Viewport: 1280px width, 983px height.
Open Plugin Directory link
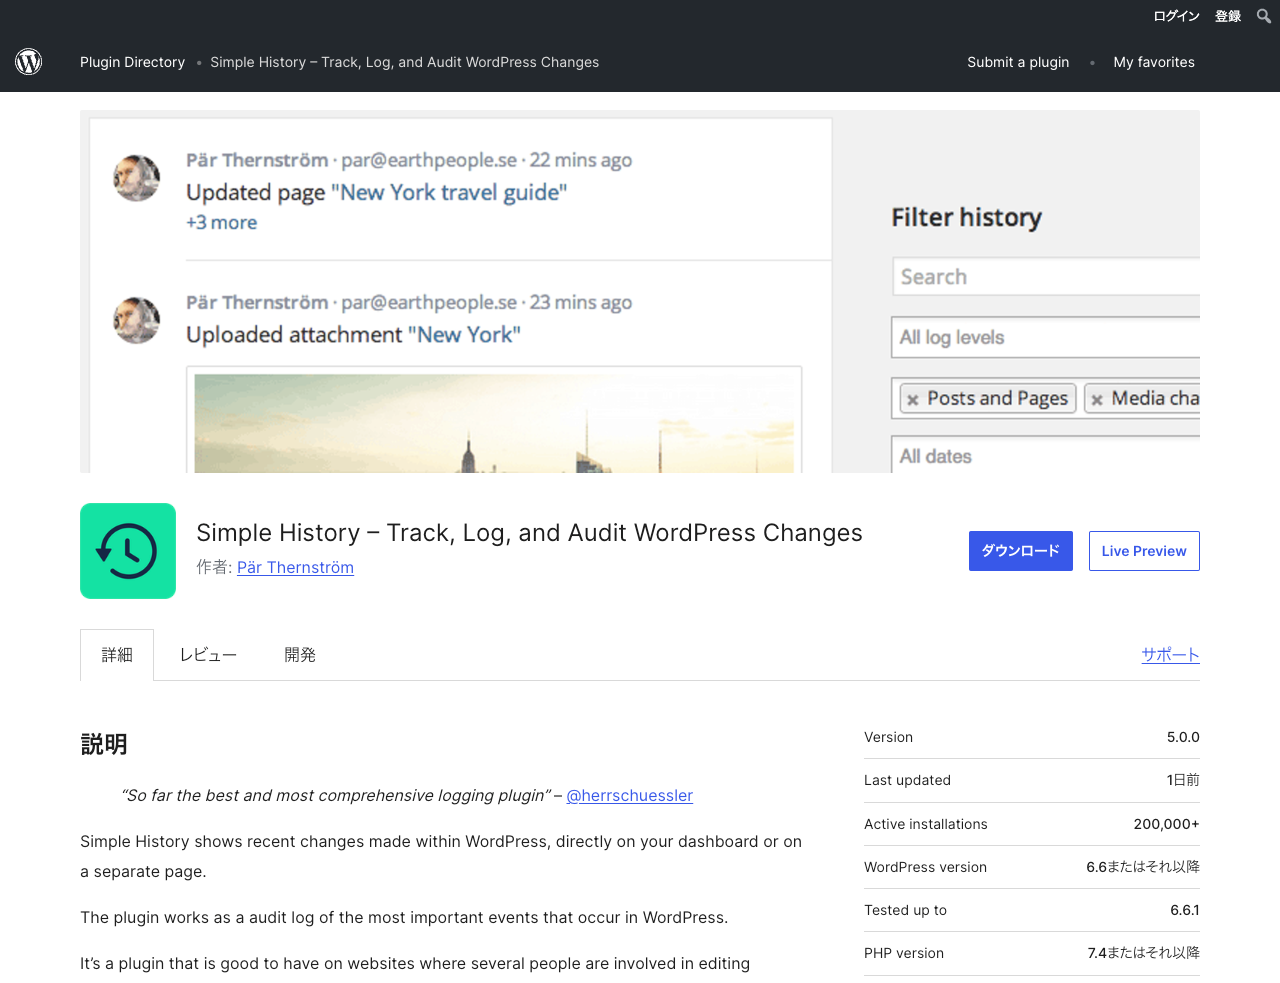point(132,62)
